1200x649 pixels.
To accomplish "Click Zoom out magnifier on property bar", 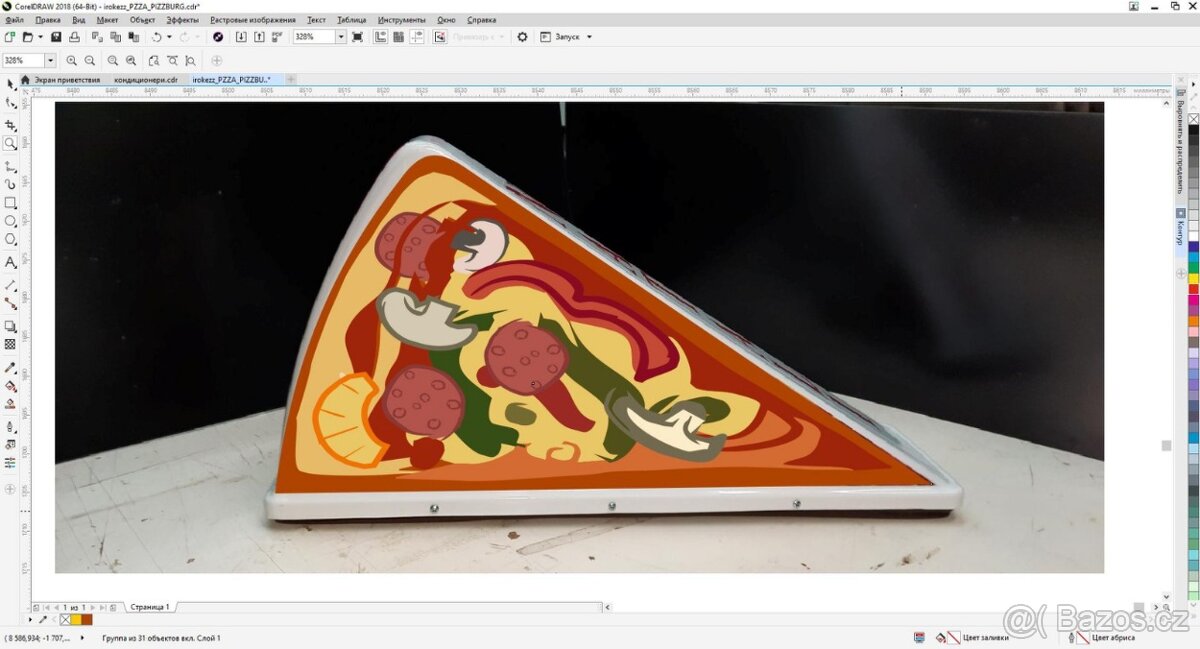I will coord(90,61).
